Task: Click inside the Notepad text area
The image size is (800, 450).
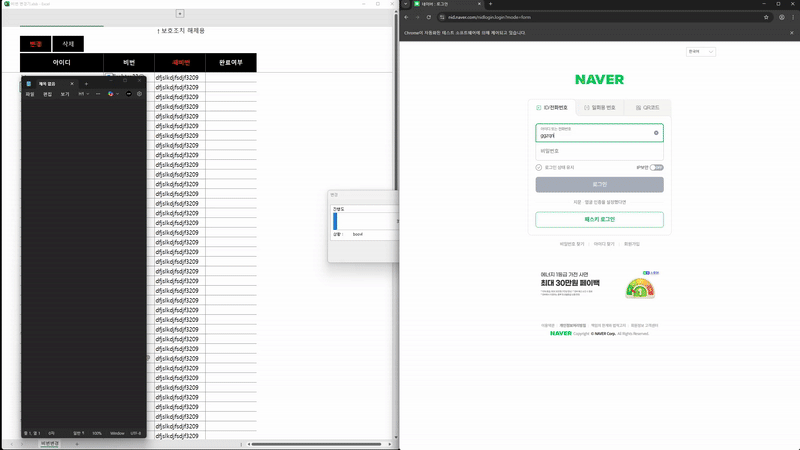Action: (84, 264)
